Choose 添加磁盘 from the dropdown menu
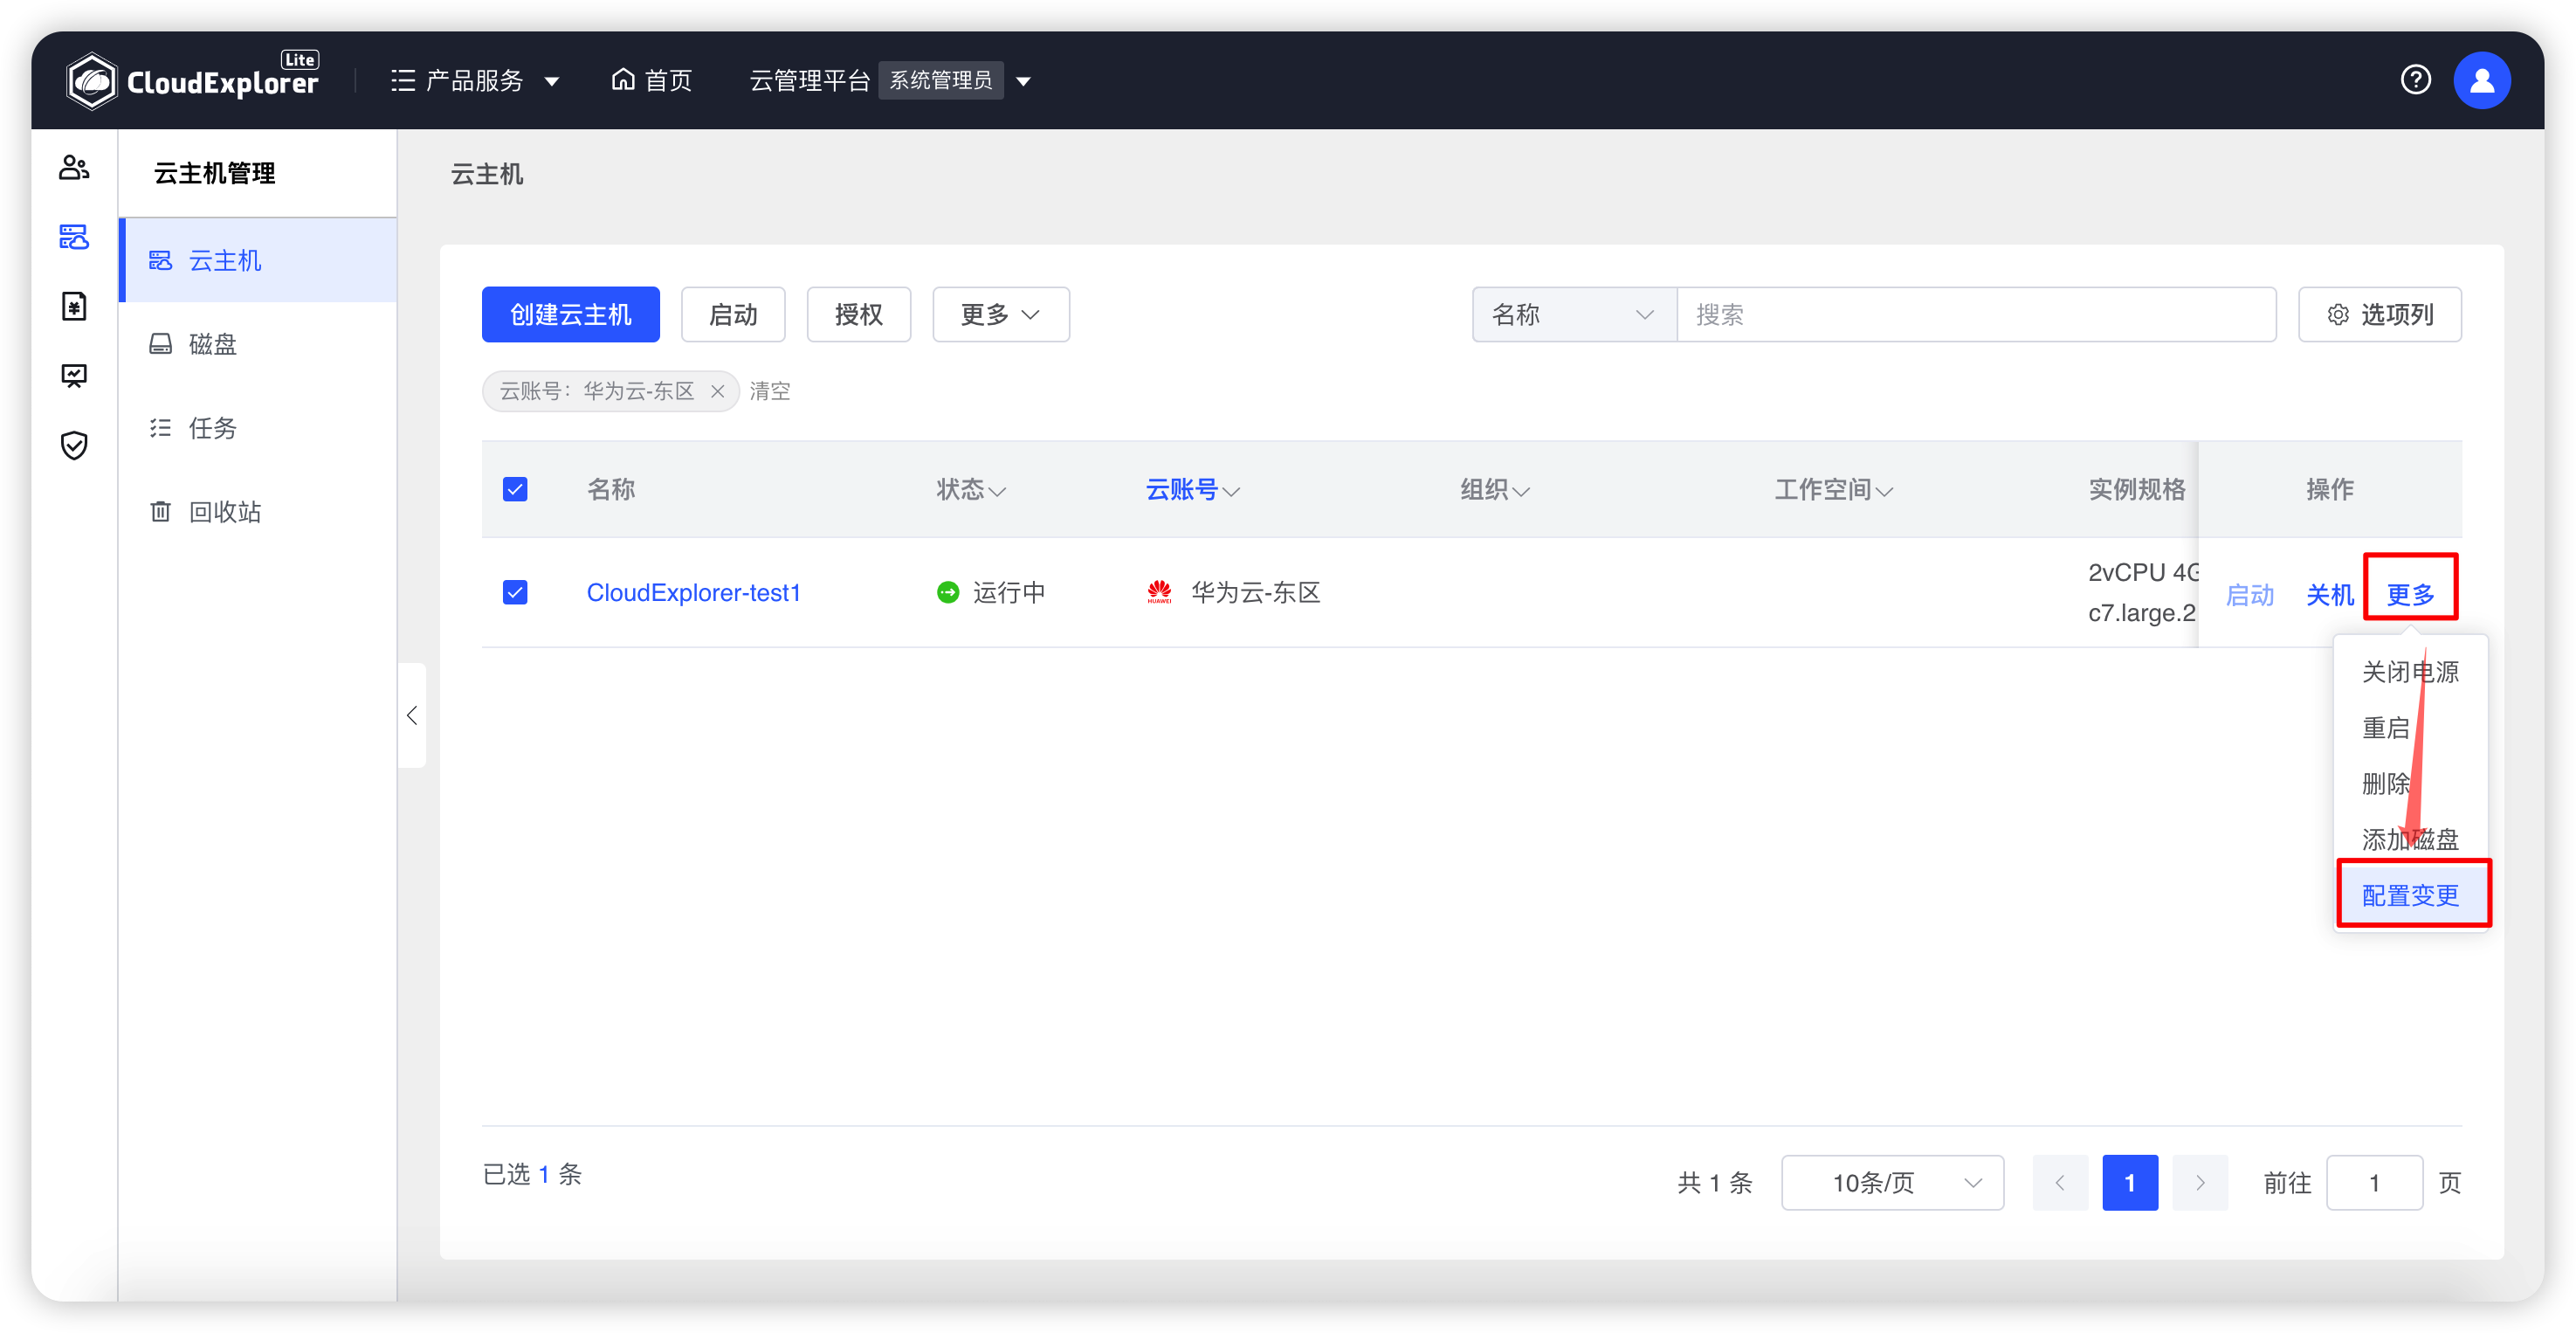Viewport: 2576px width, 1333px height. point(2410,839)
